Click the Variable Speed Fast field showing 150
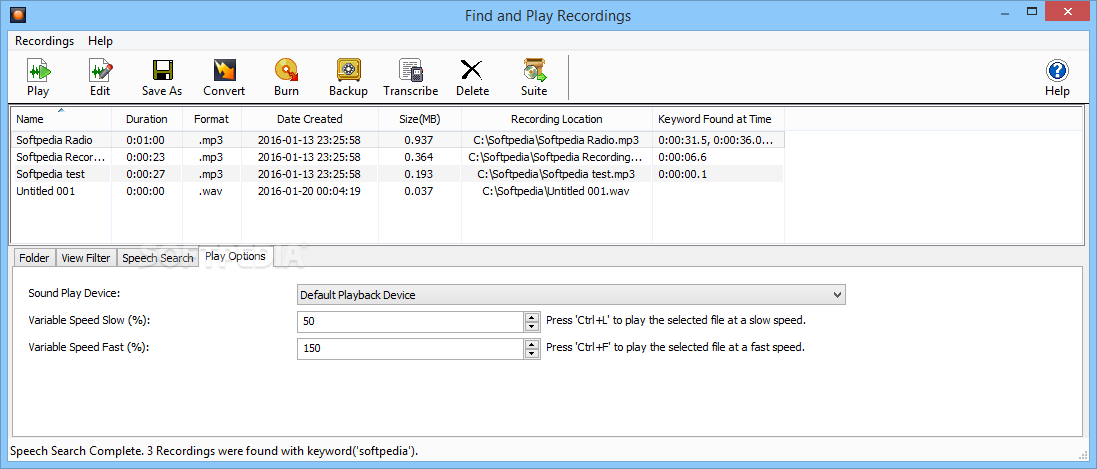The width and height of the screenshot is (1097, 469). click(x=411, y=349)
